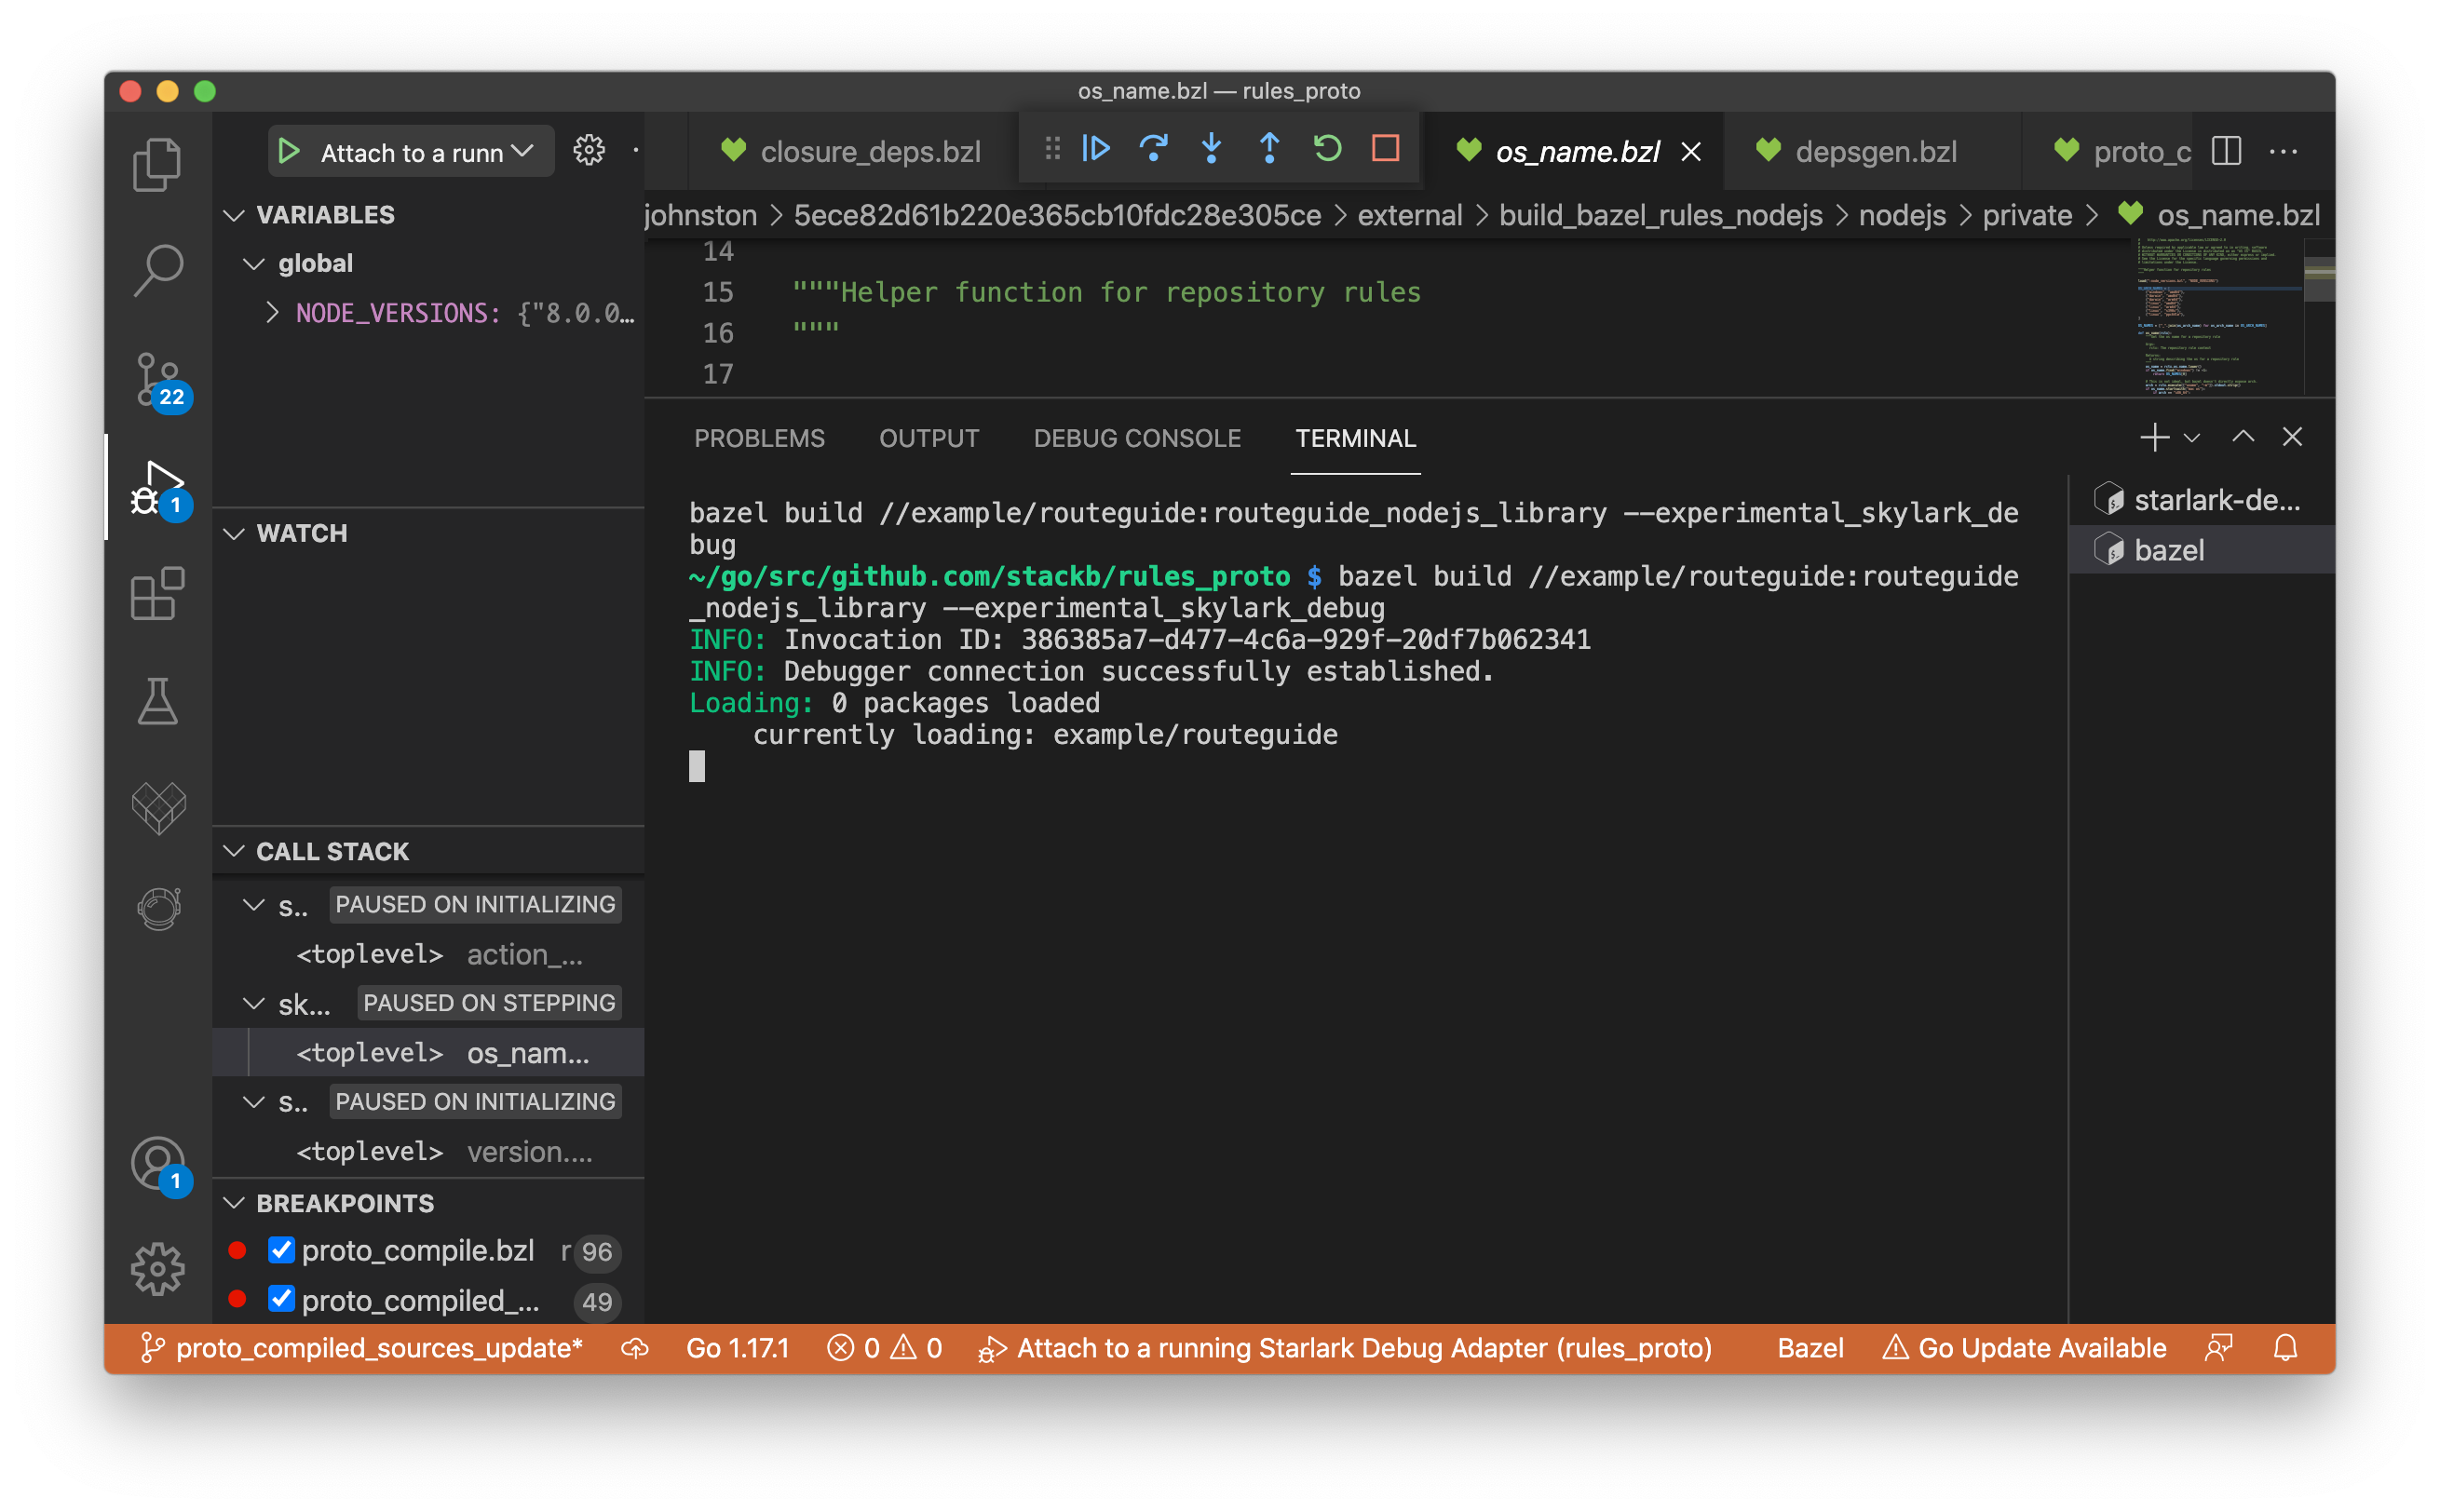Image resolution: width=2440 pixels, height=1512 pixels.
Task: Open the Extensions view
Action: click(158, 594)
